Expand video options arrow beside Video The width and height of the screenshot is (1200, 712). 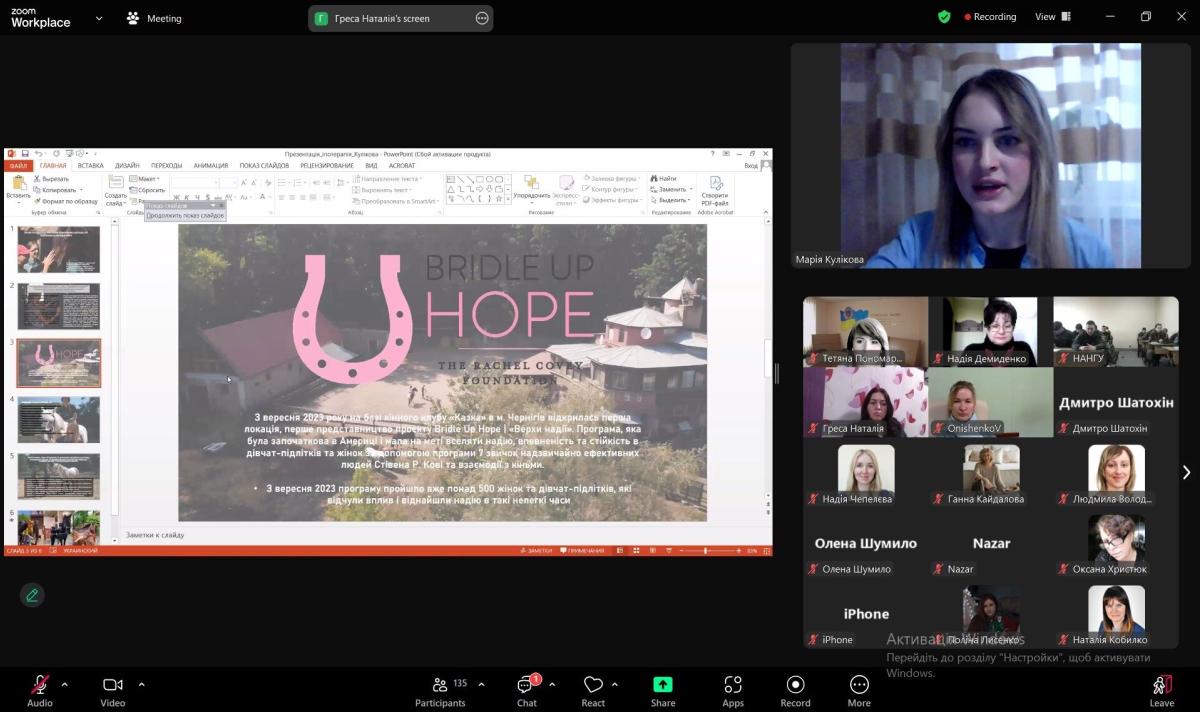click(141, 685)
